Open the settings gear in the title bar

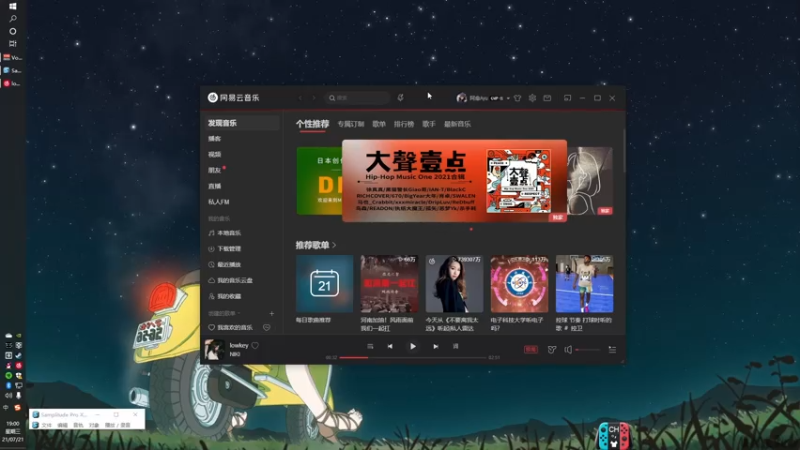[532, 98]
